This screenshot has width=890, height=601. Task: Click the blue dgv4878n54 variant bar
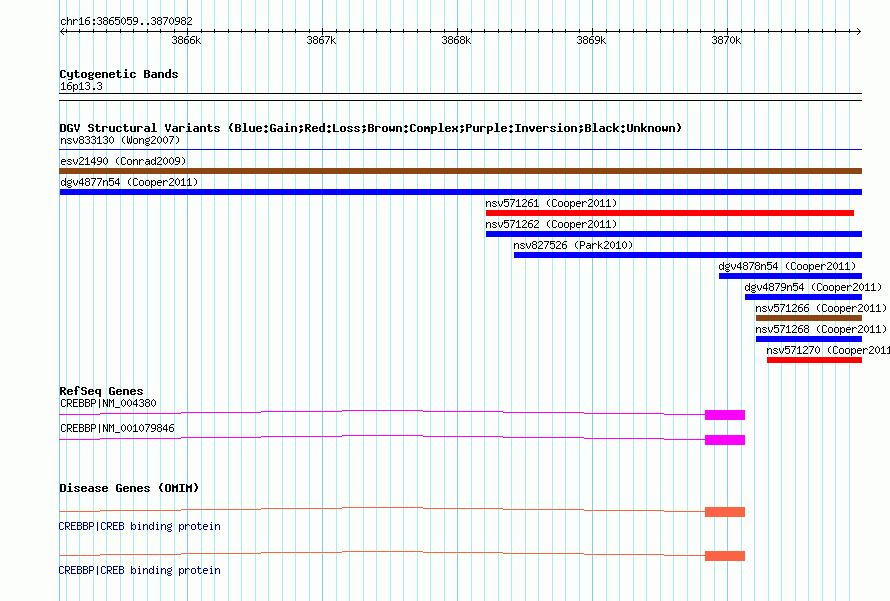[x=790, y=276]
